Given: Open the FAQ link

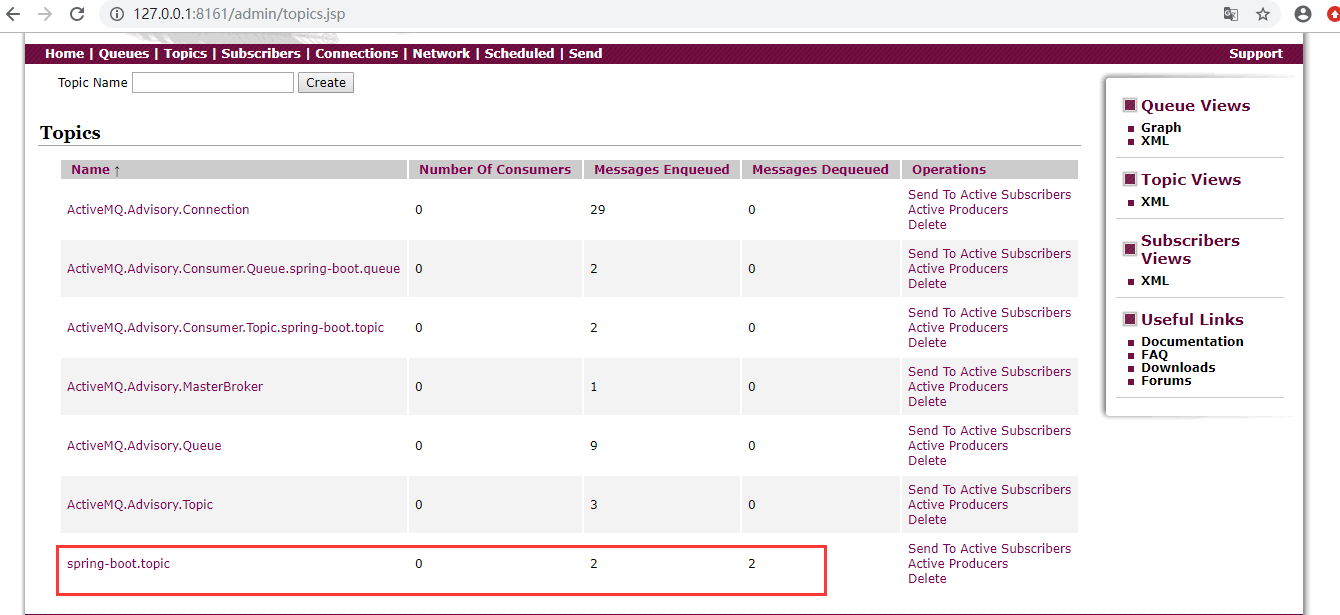Looking at the screenshot, I should click(x=1154, y=355).
